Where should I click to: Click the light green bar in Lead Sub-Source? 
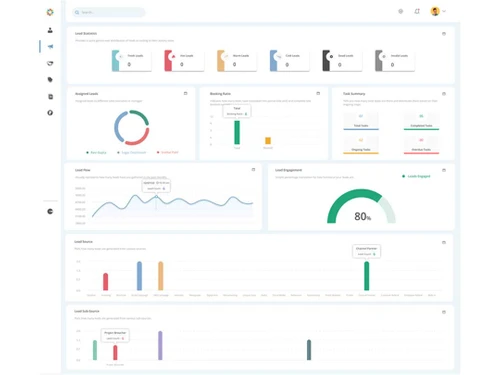(x=95, y=350)
